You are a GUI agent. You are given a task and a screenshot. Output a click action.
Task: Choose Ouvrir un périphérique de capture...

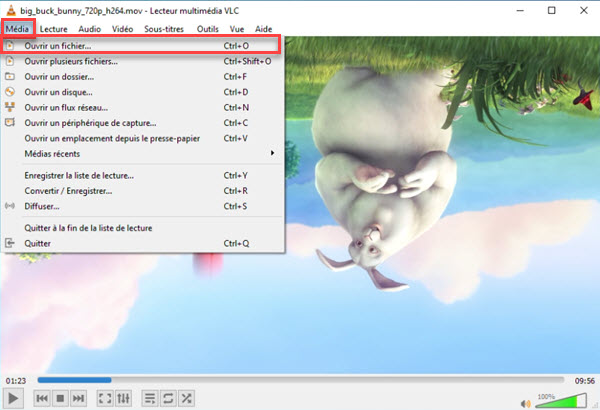pos(142,123)
